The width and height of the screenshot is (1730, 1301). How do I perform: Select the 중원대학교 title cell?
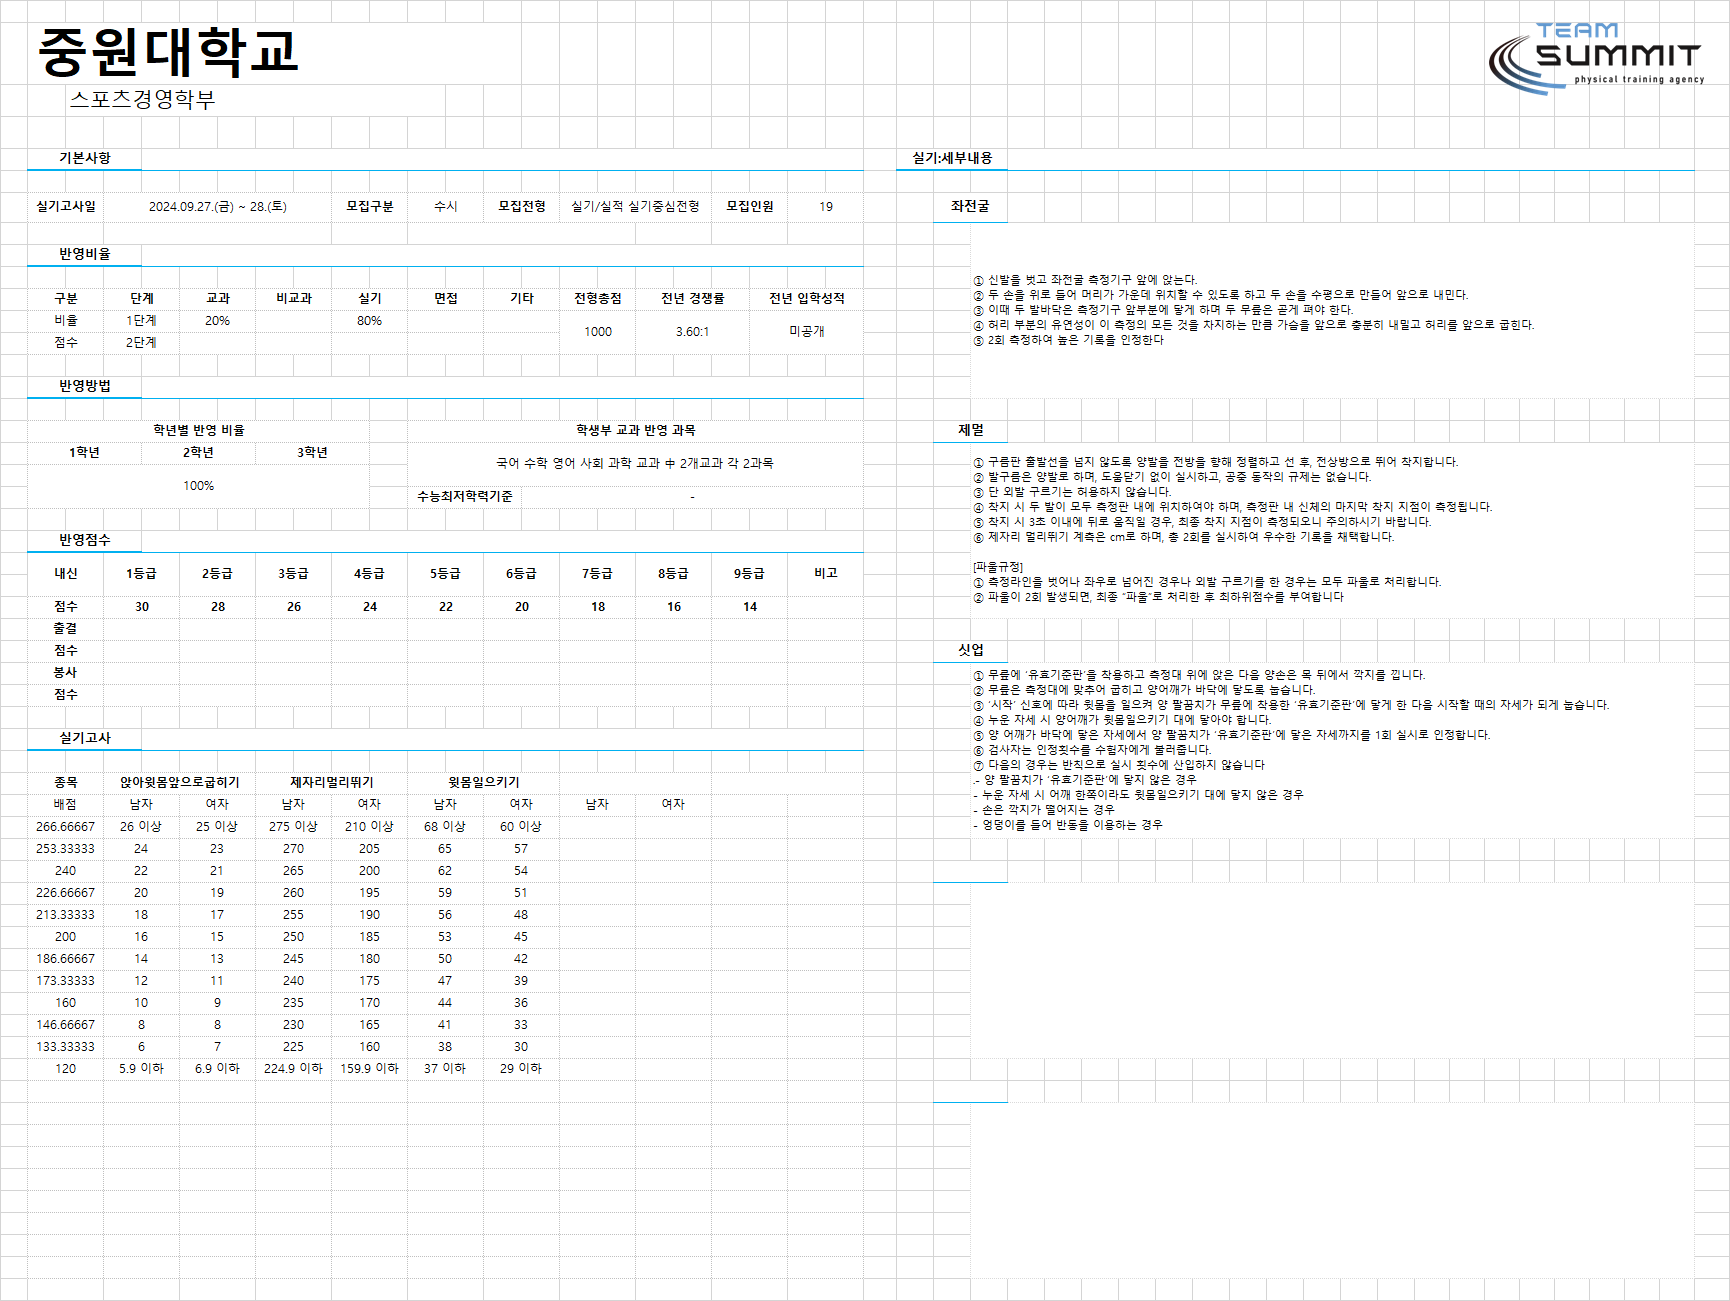click(168, 52)
